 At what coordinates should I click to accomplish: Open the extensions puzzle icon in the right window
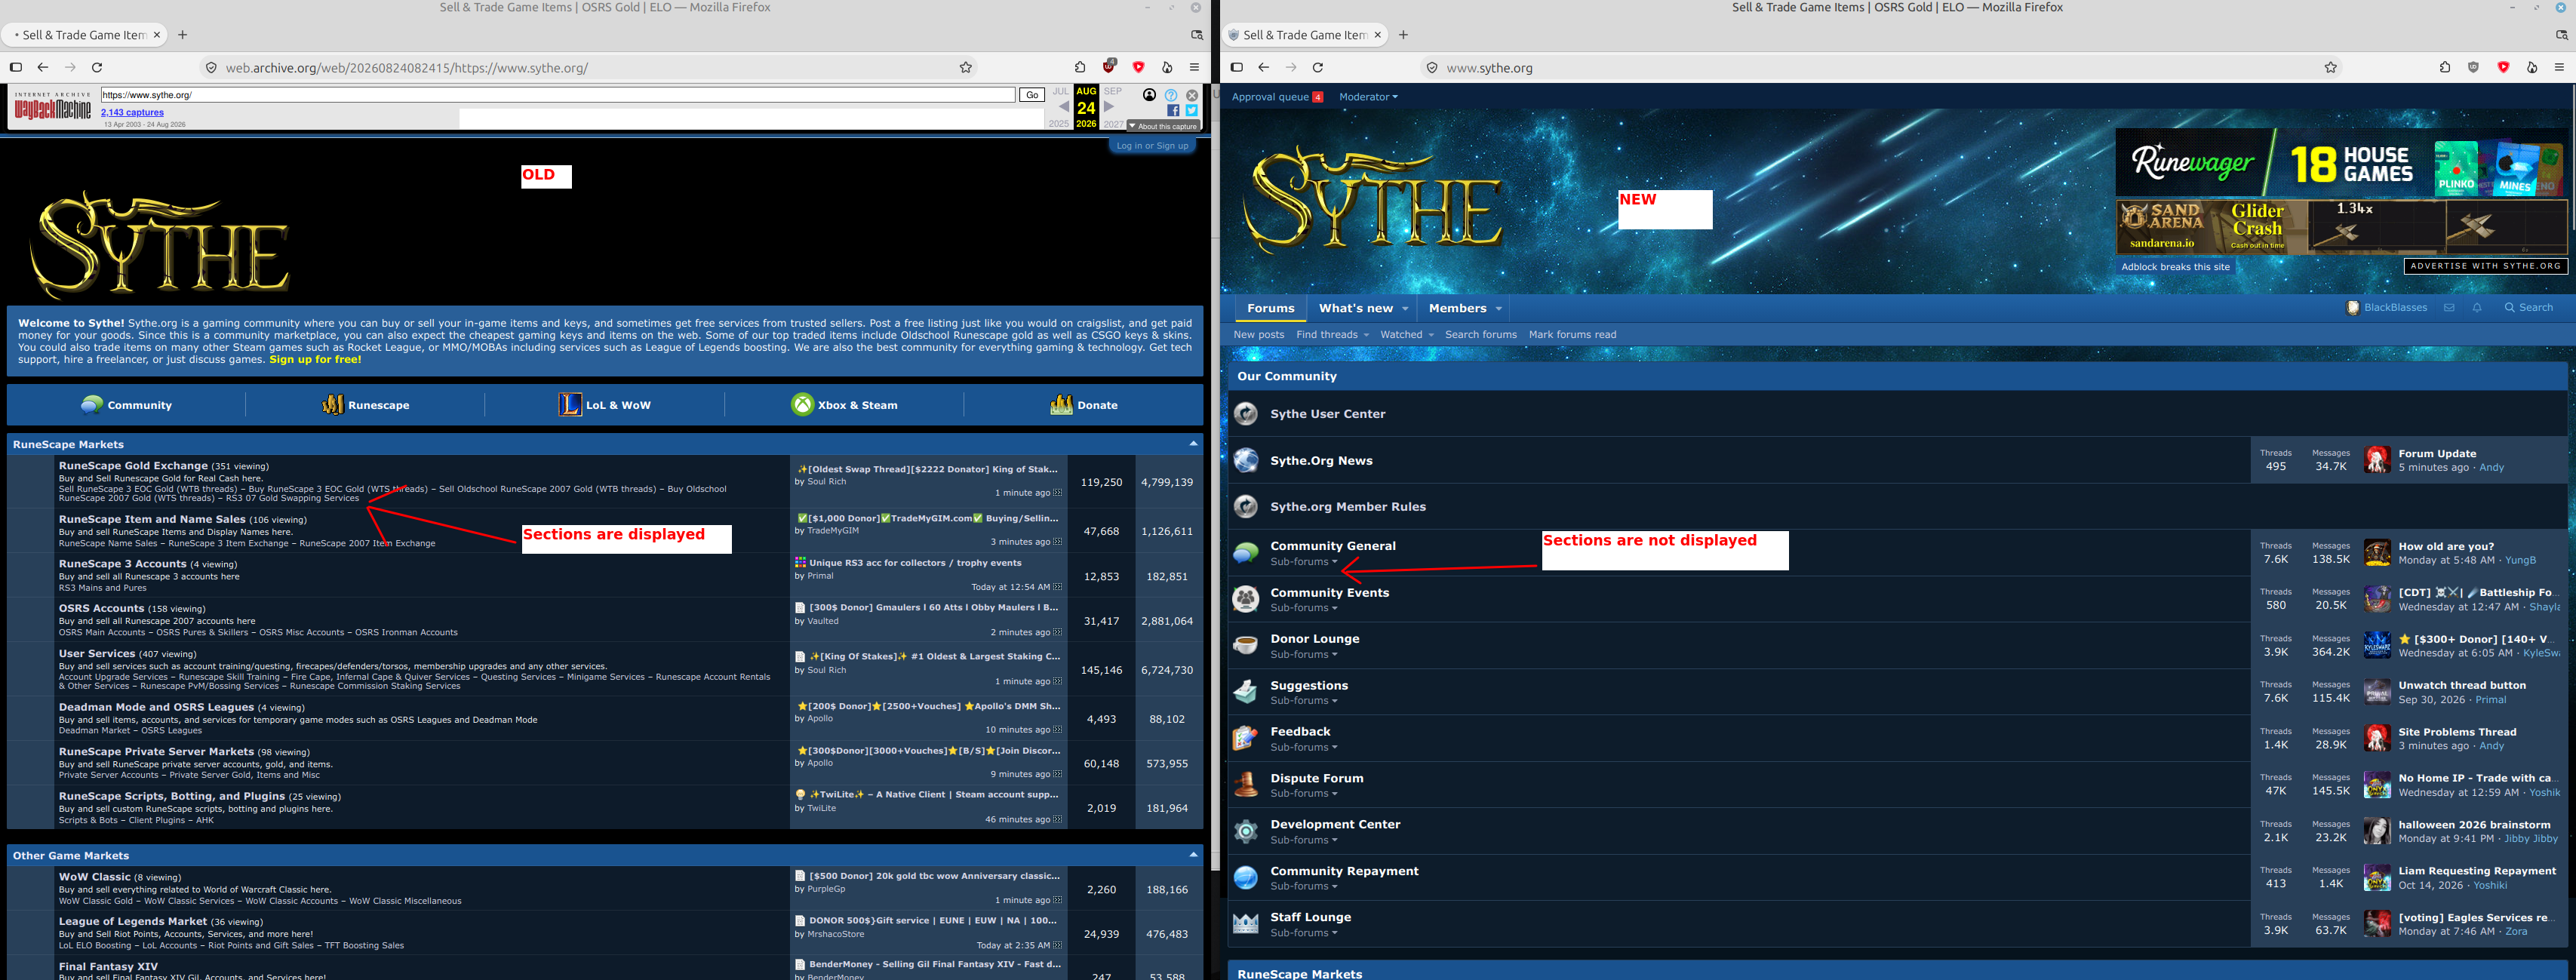2445,68
